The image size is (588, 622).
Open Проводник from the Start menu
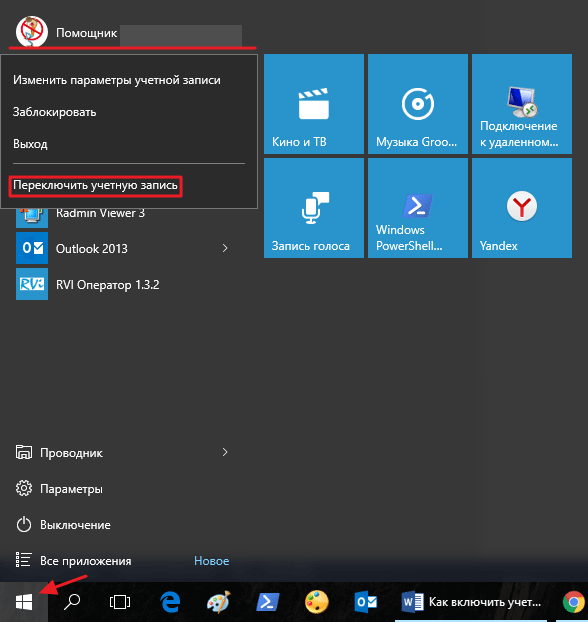[x=71, y=453]
